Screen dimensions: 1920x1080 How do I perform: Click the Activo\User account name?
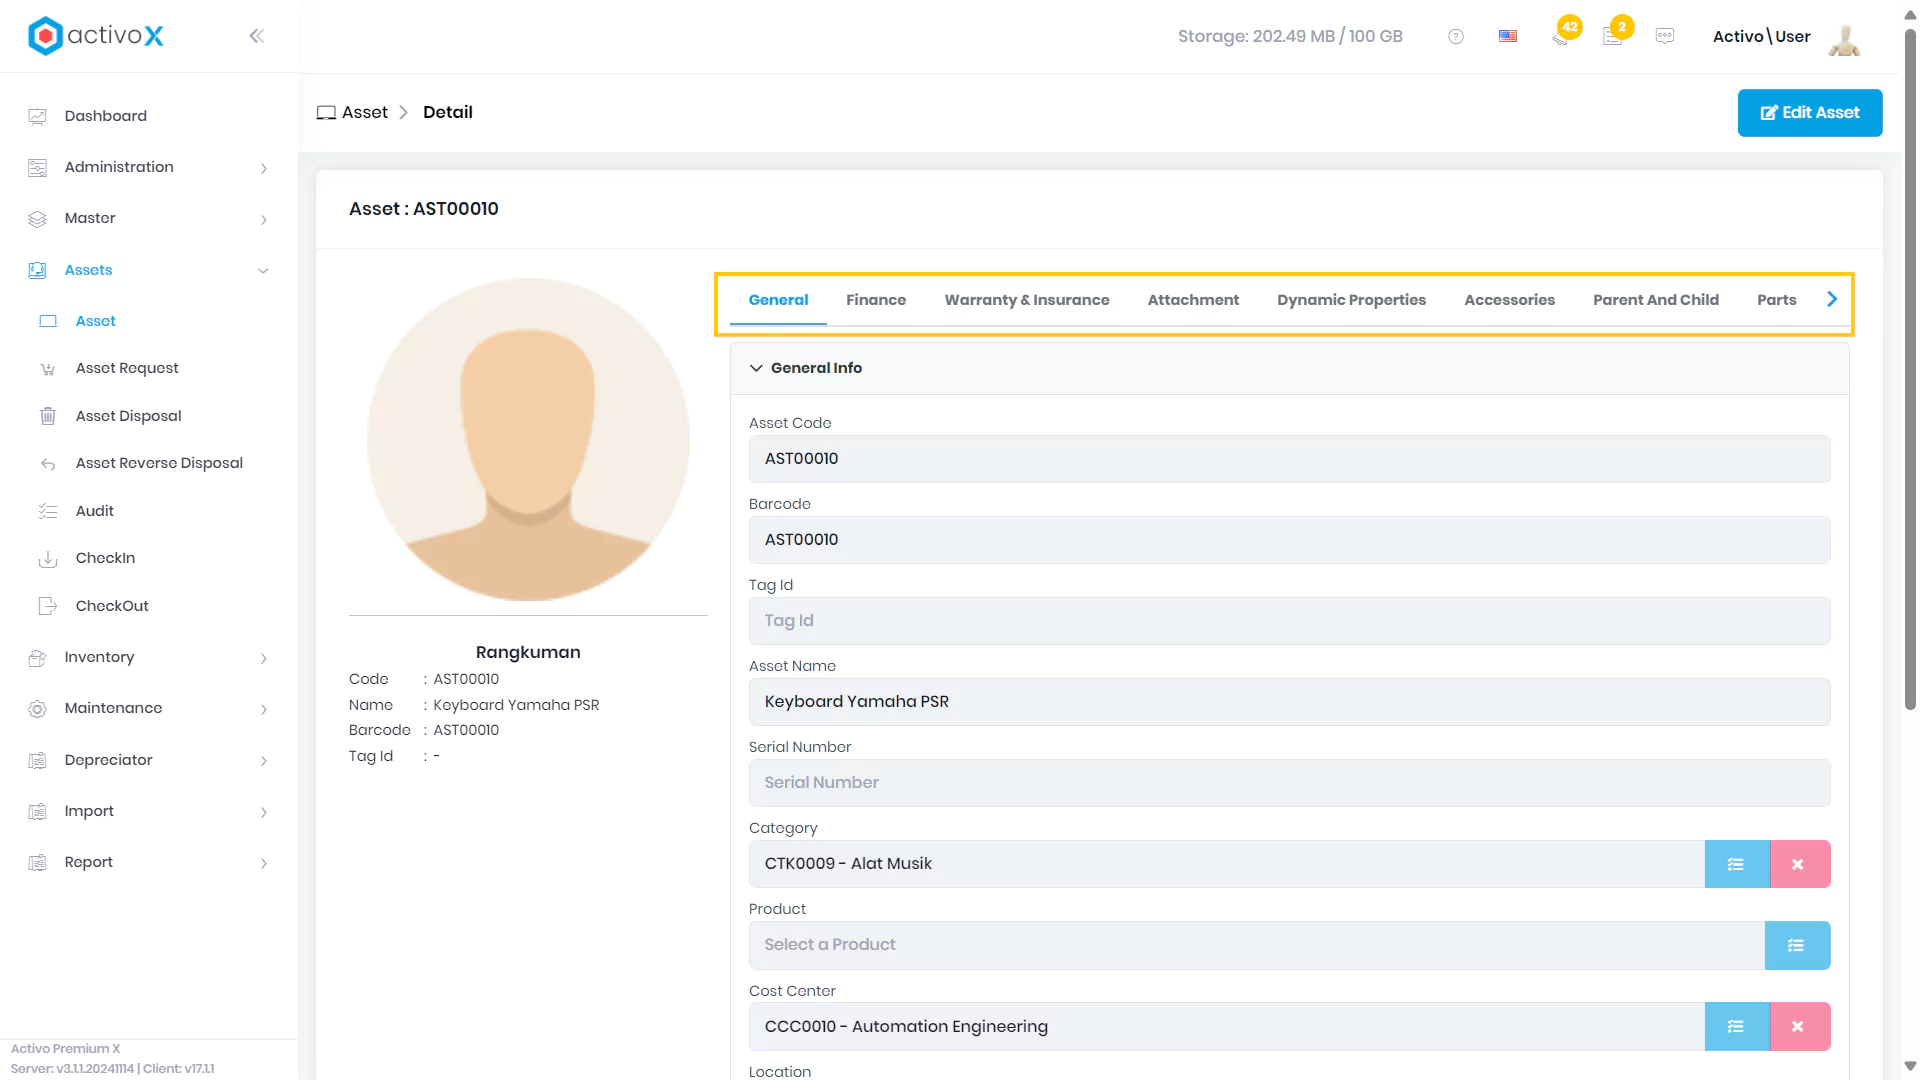coord(1761,37)
